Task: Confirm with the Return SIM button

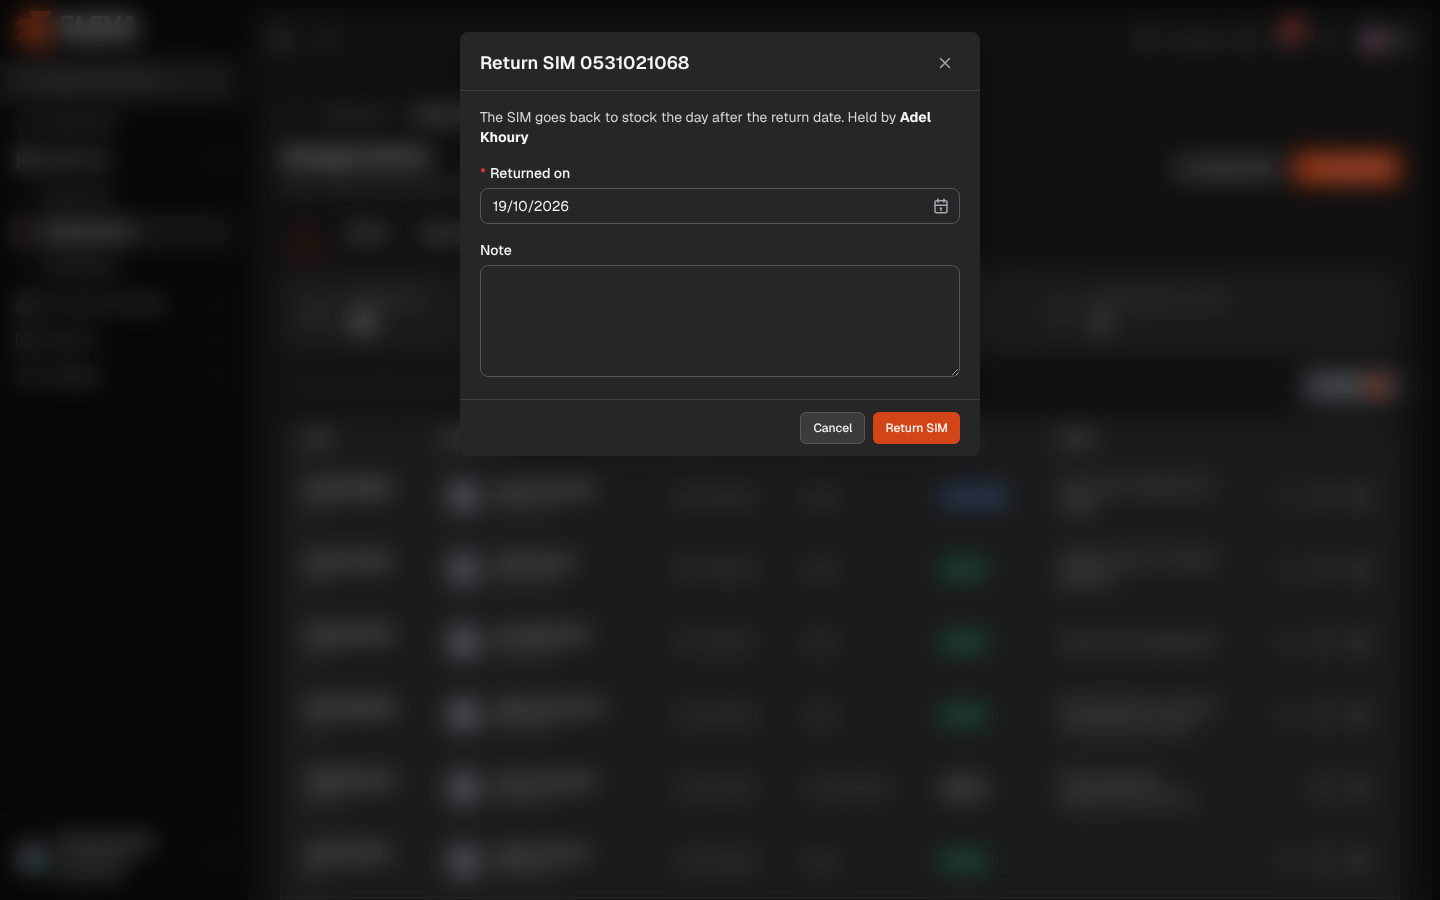Action: [x=916, y=428]
